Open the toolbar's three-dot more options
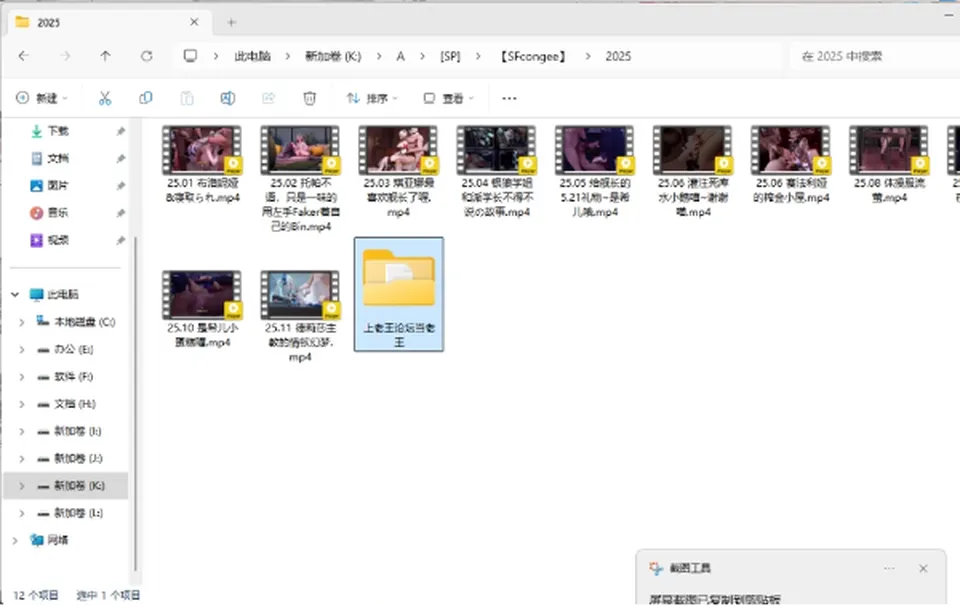The image size is (960, 606). coord(509,98)
